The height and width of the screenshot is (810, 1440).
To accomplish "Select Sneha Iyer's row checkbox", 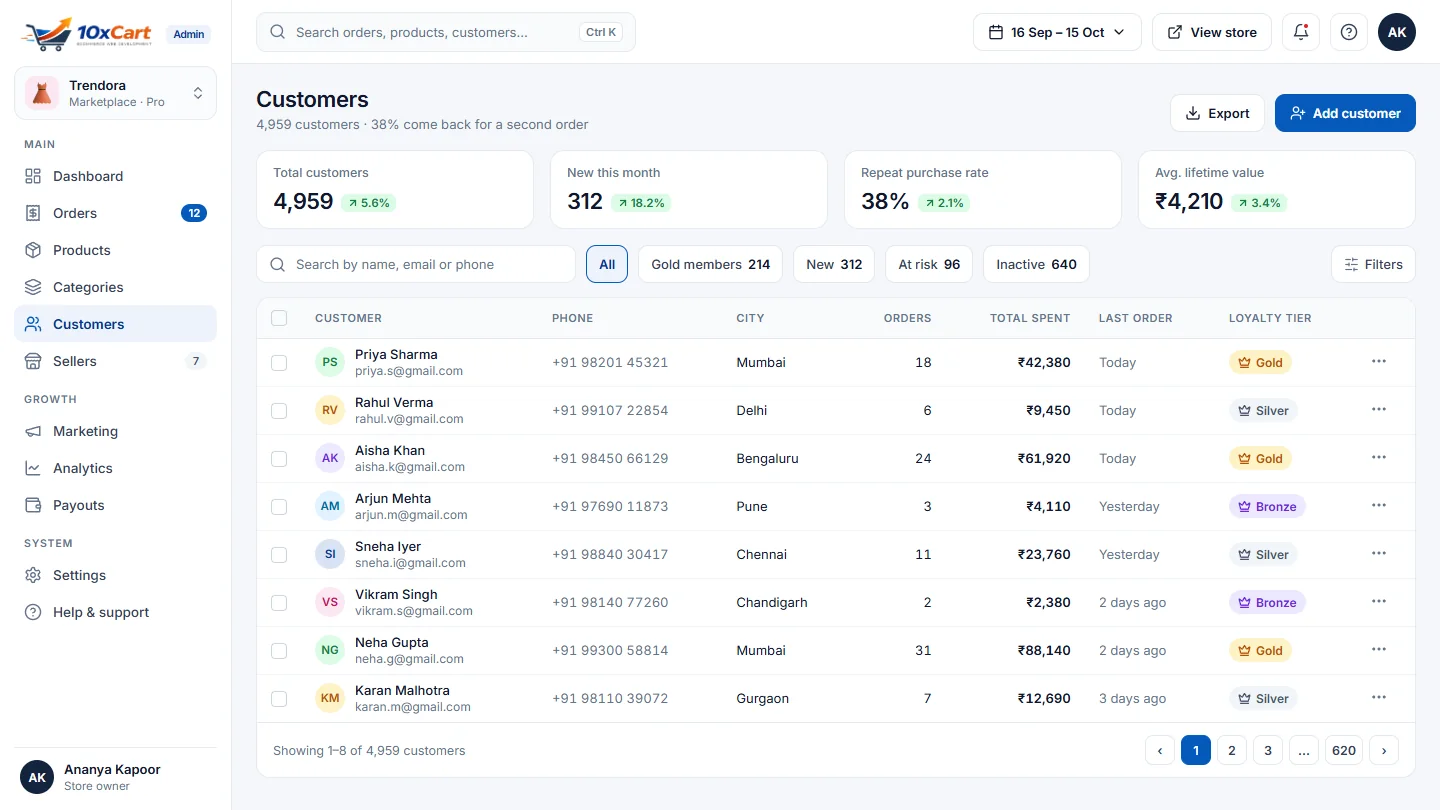I will coord(279,554).
